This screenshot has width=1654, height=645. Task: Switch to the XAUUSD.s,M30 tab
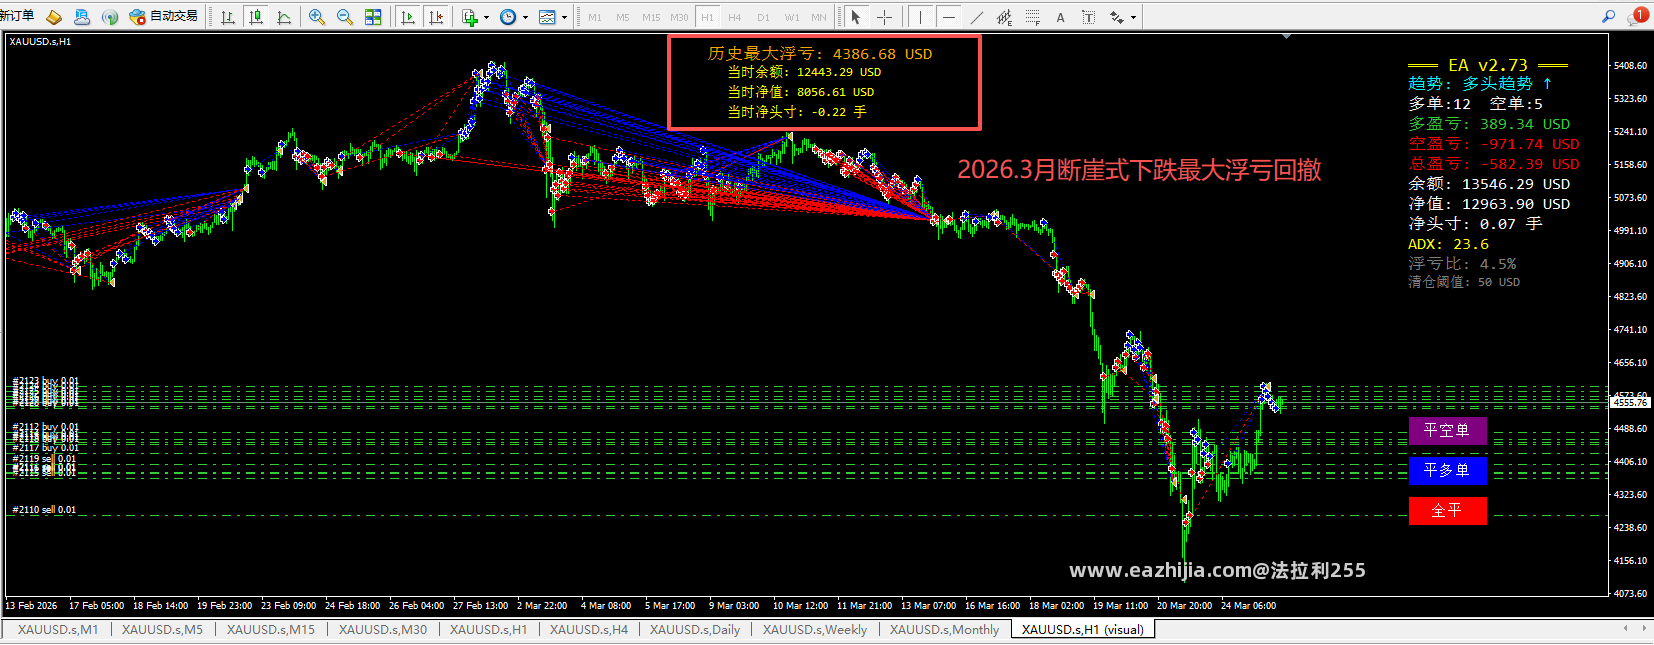click(x=383, y=629)
